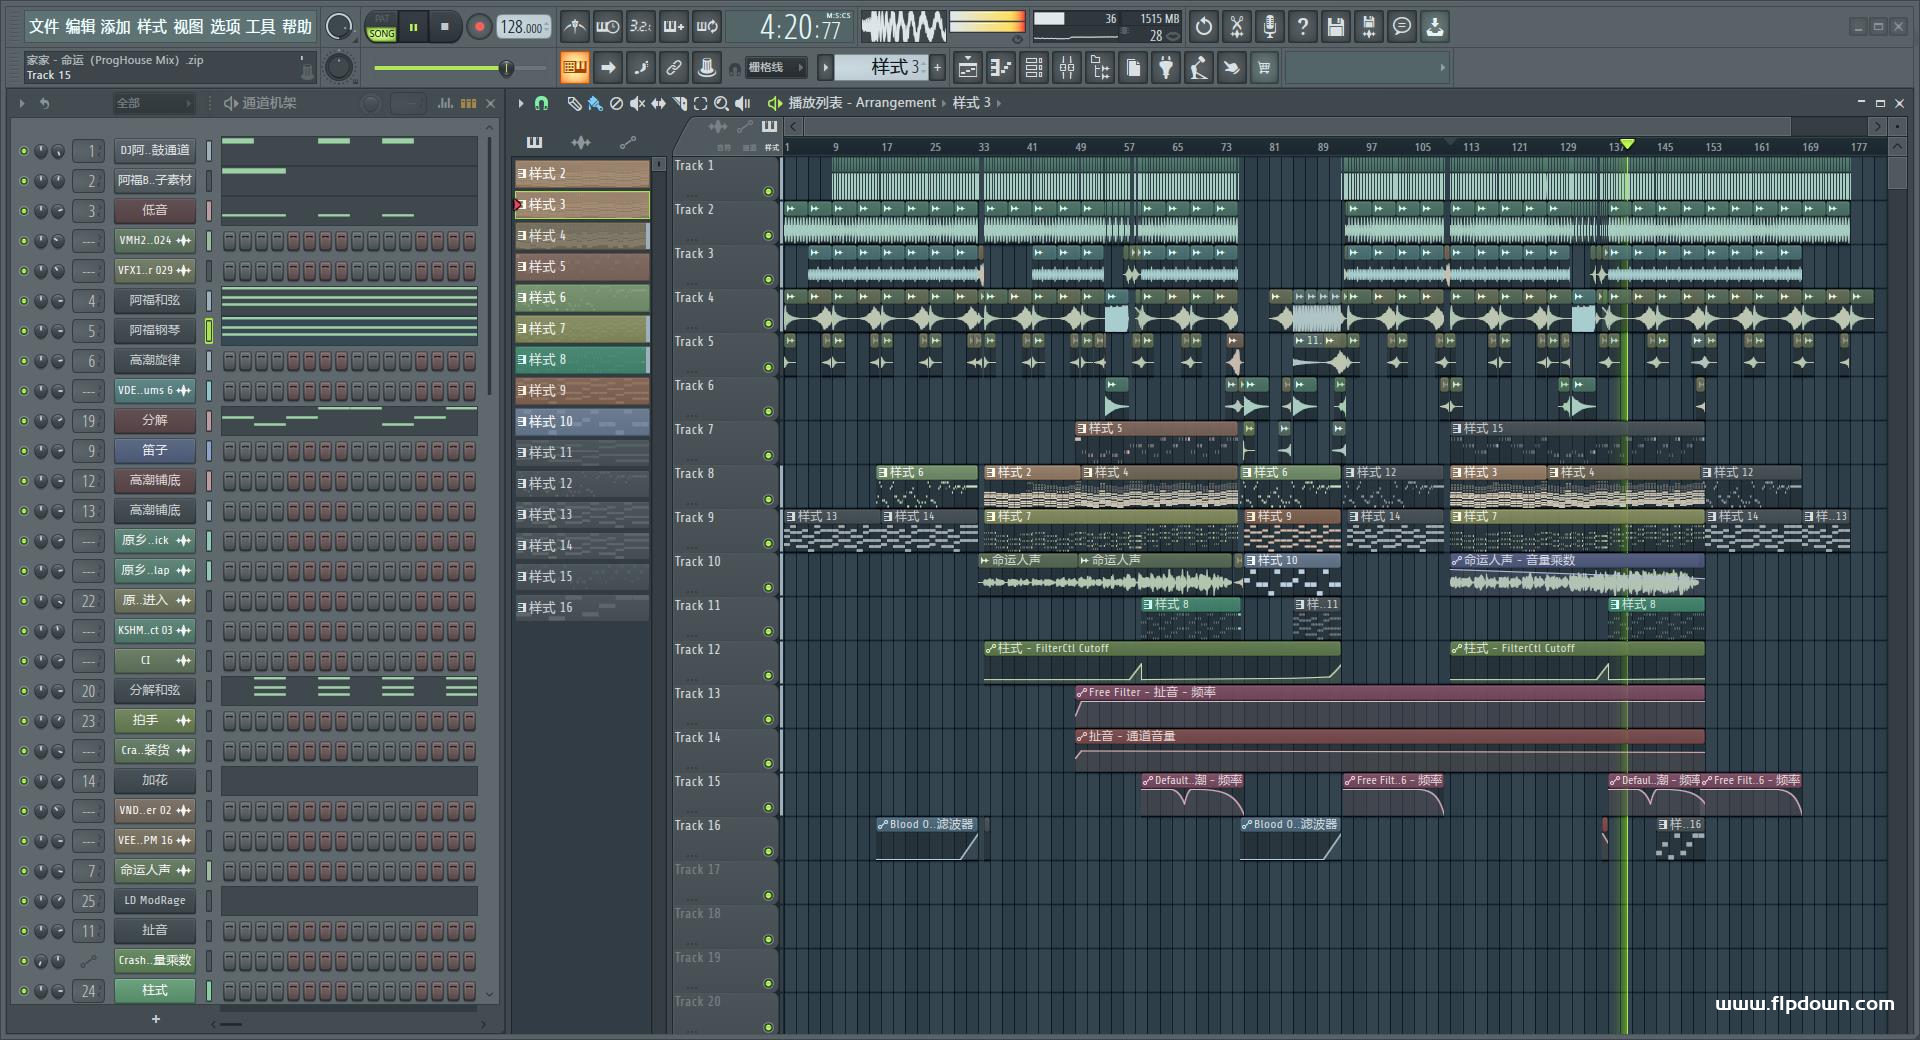Open the 分解和弦 channel button
1920x1040 pixels.
pyautogui.click(x=155, y=691)
